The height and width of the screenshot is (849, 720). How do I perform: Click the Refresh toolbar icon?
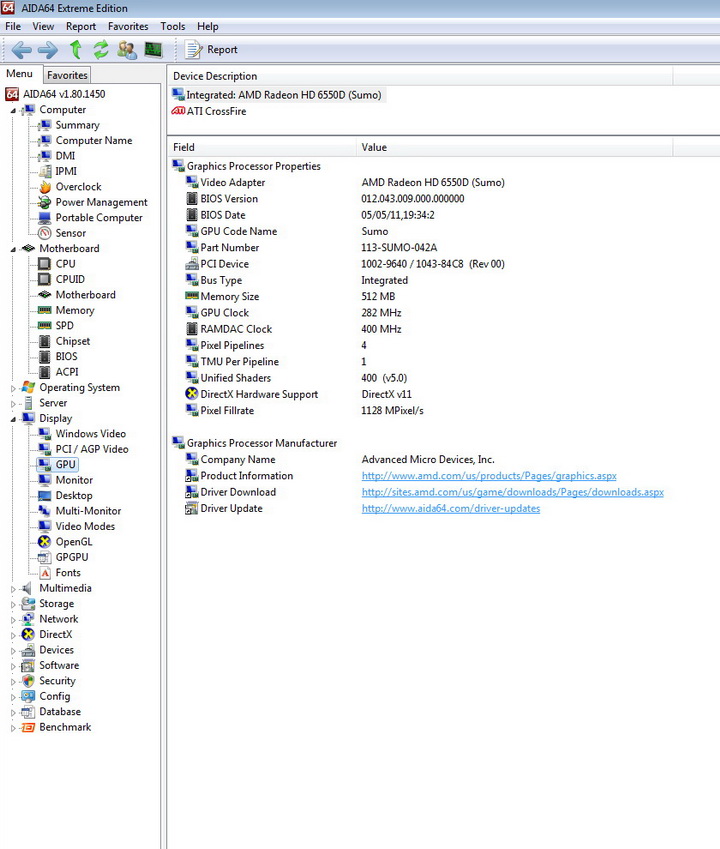tap(101, 50)
